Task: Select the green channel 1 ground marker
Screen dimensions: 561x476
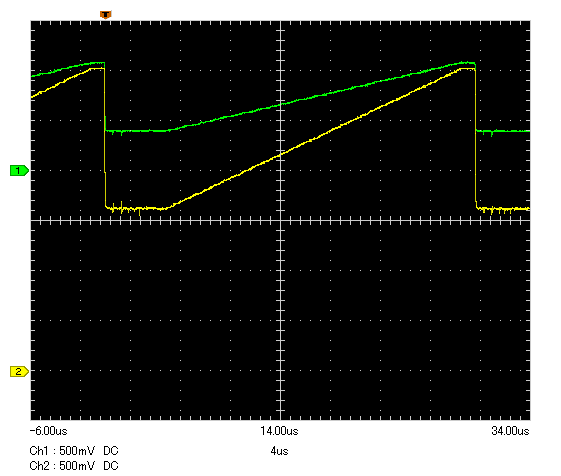Action: coord(19,171)
